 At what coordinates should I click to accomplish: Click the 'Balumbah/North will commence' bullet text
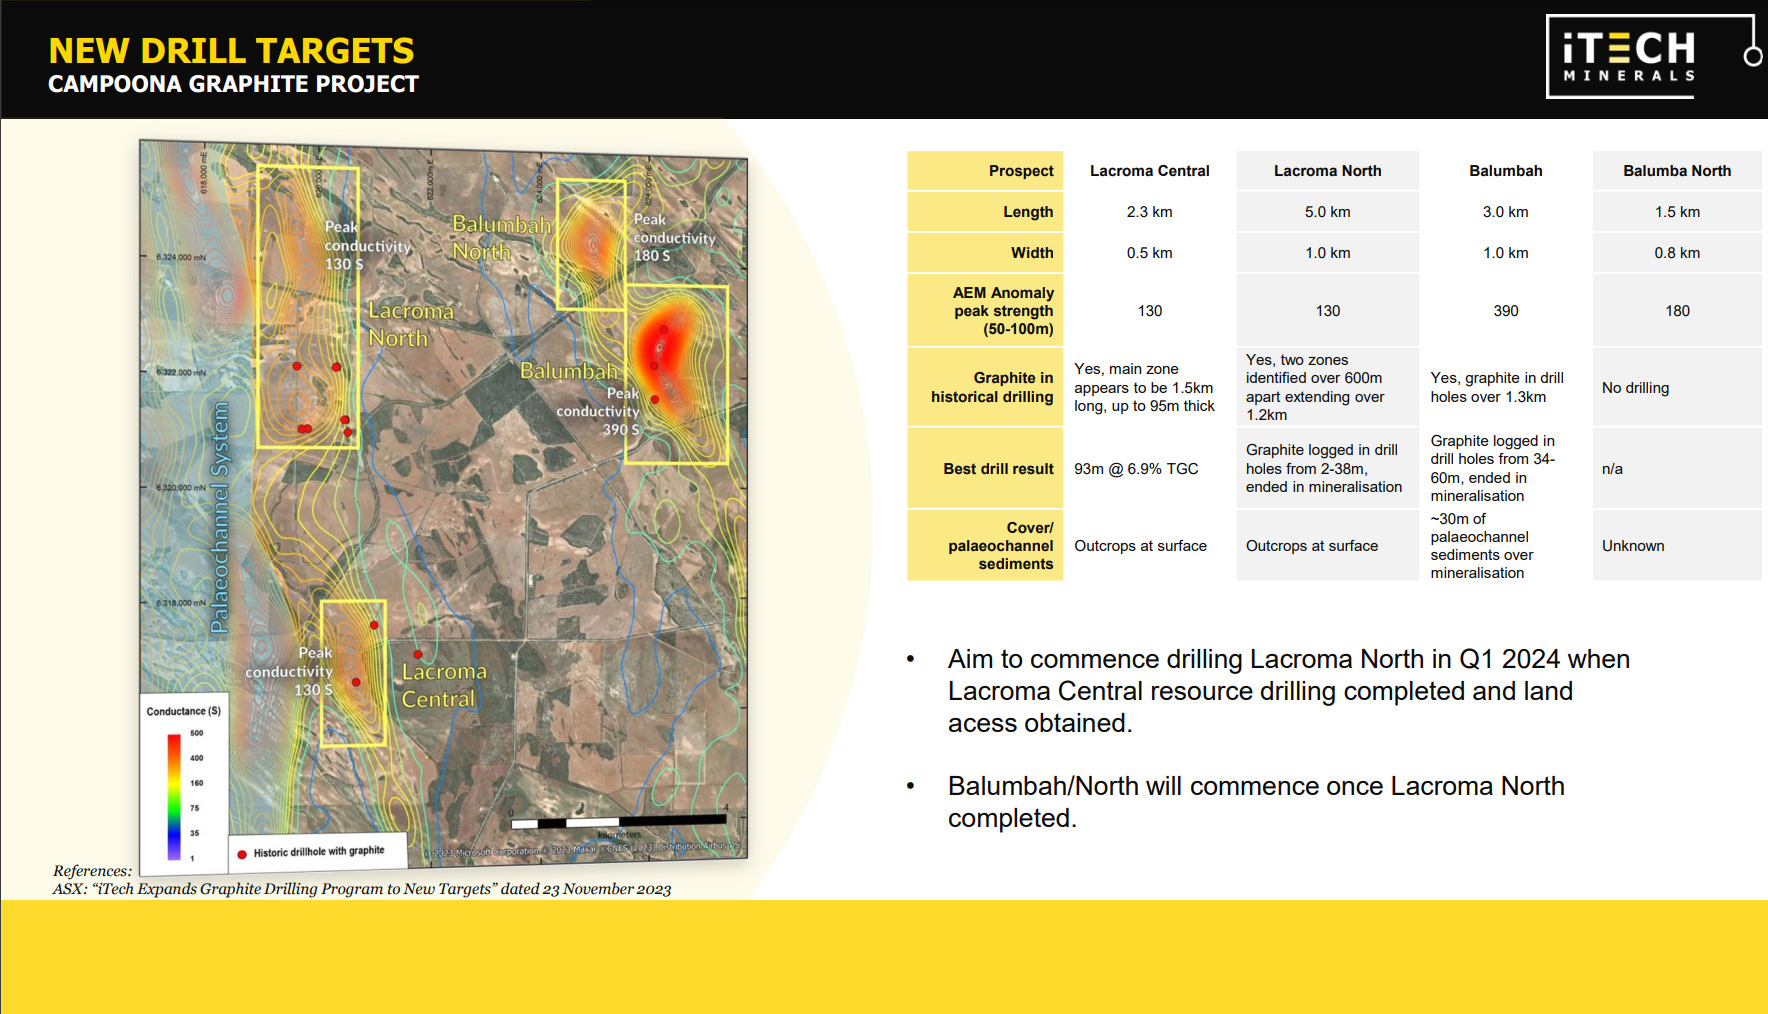tap(1256, 802)
